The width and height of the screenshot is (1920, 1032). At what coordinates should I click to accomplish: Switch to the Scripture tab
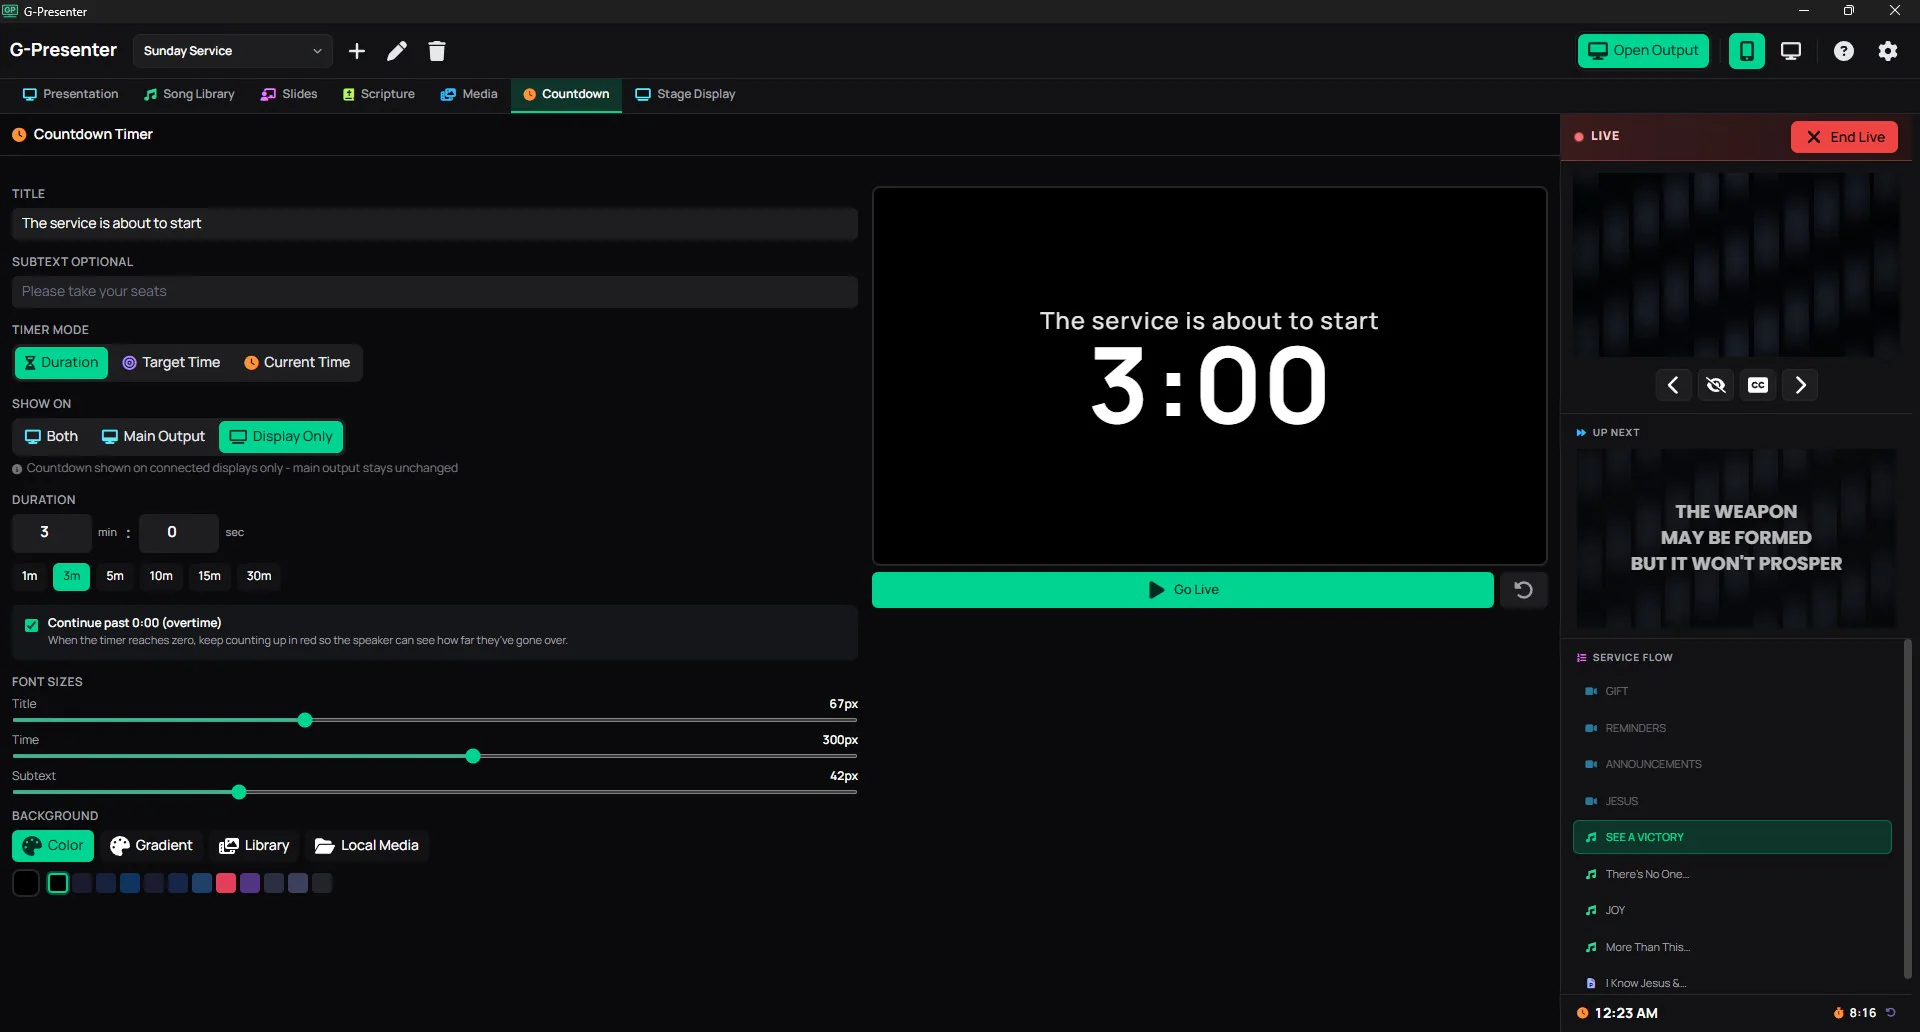pyautogui.click(x=378, y=94)
